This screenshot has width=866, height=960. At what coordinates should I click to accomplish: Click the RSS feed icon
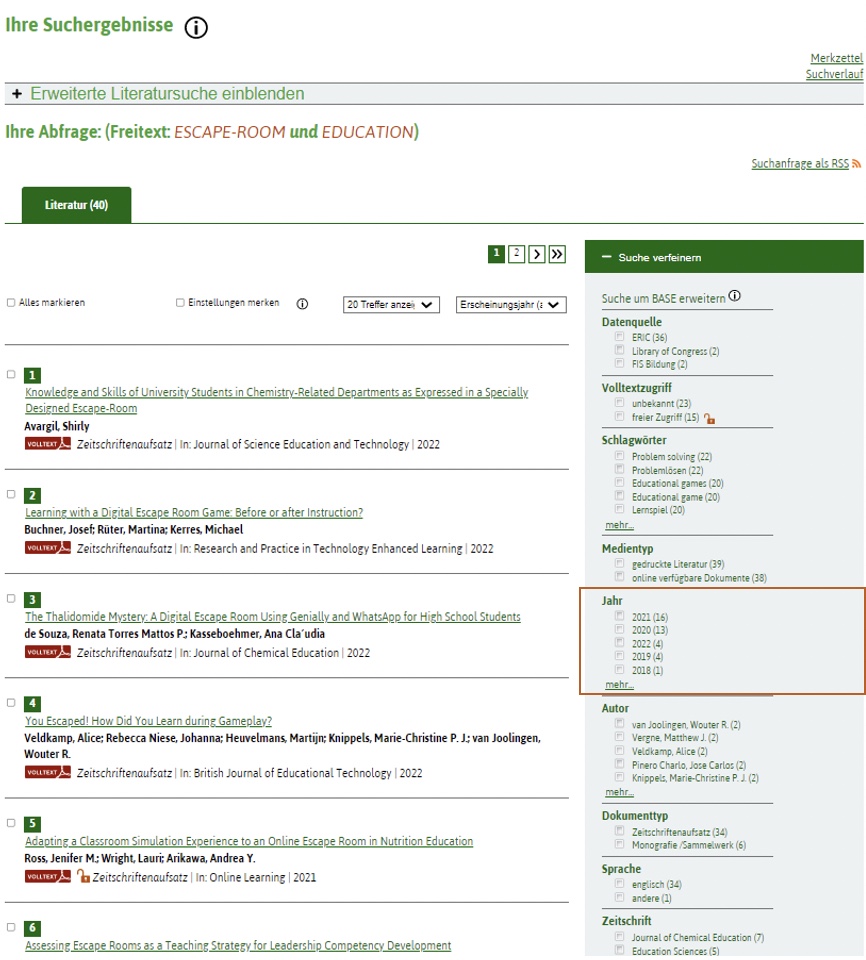(x=857, y=164)
